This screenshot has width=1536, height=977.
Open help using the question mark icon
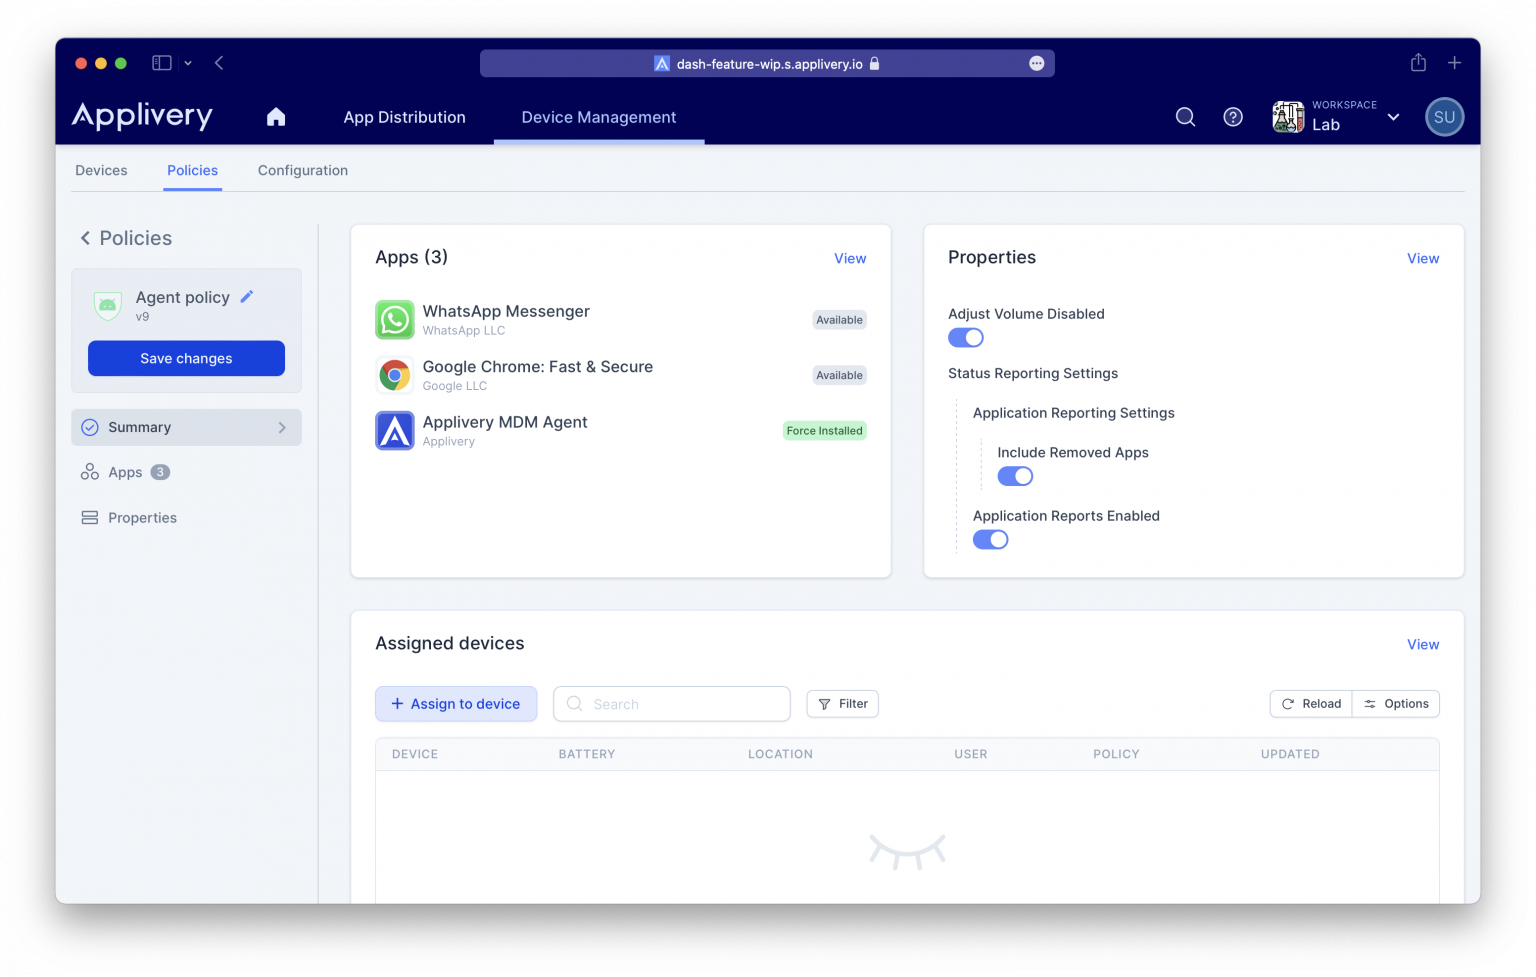[x=1232, y=117]
